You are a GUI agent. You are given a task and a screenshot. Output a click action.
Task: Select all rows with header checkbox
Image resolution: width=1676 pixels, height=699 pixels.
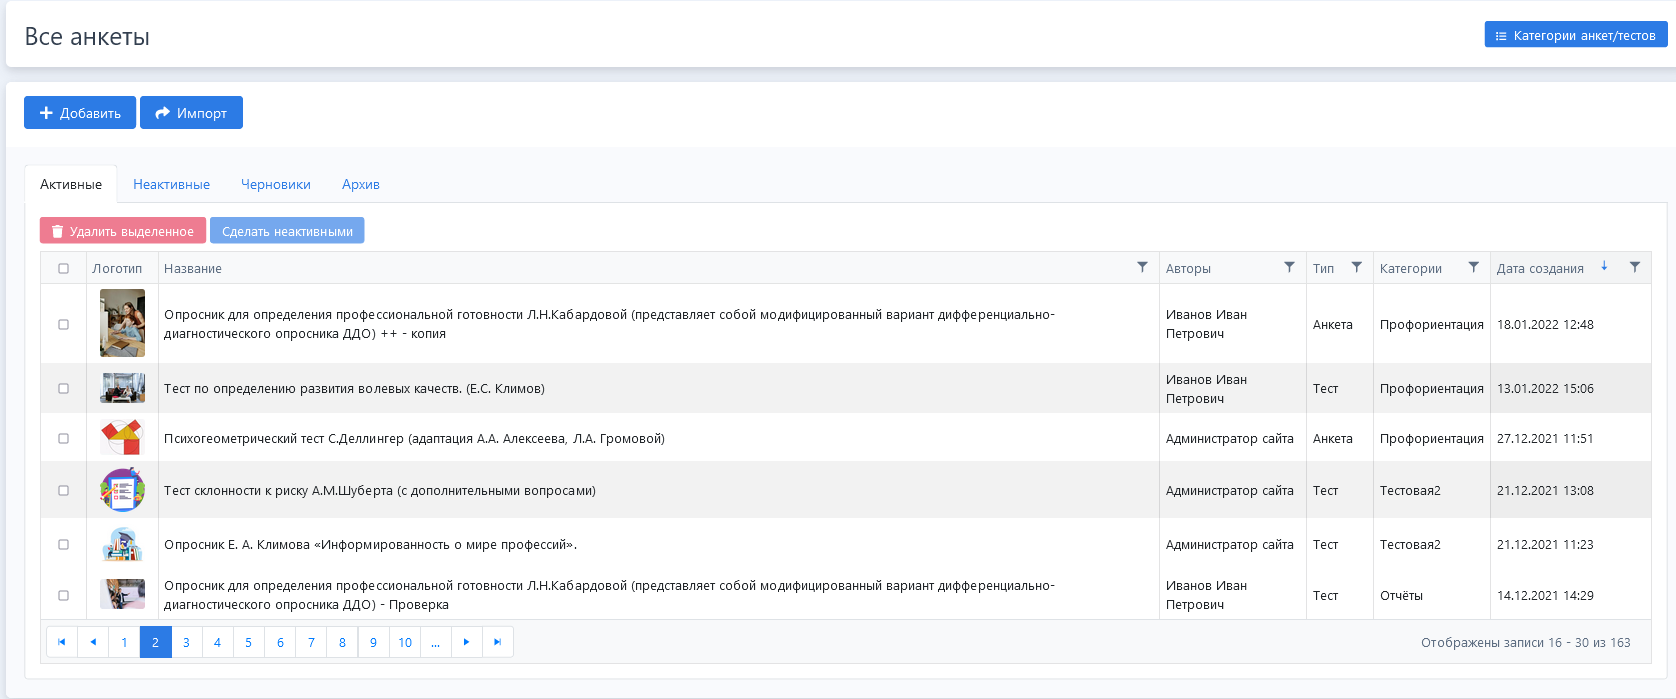click(x=64, y=268)
